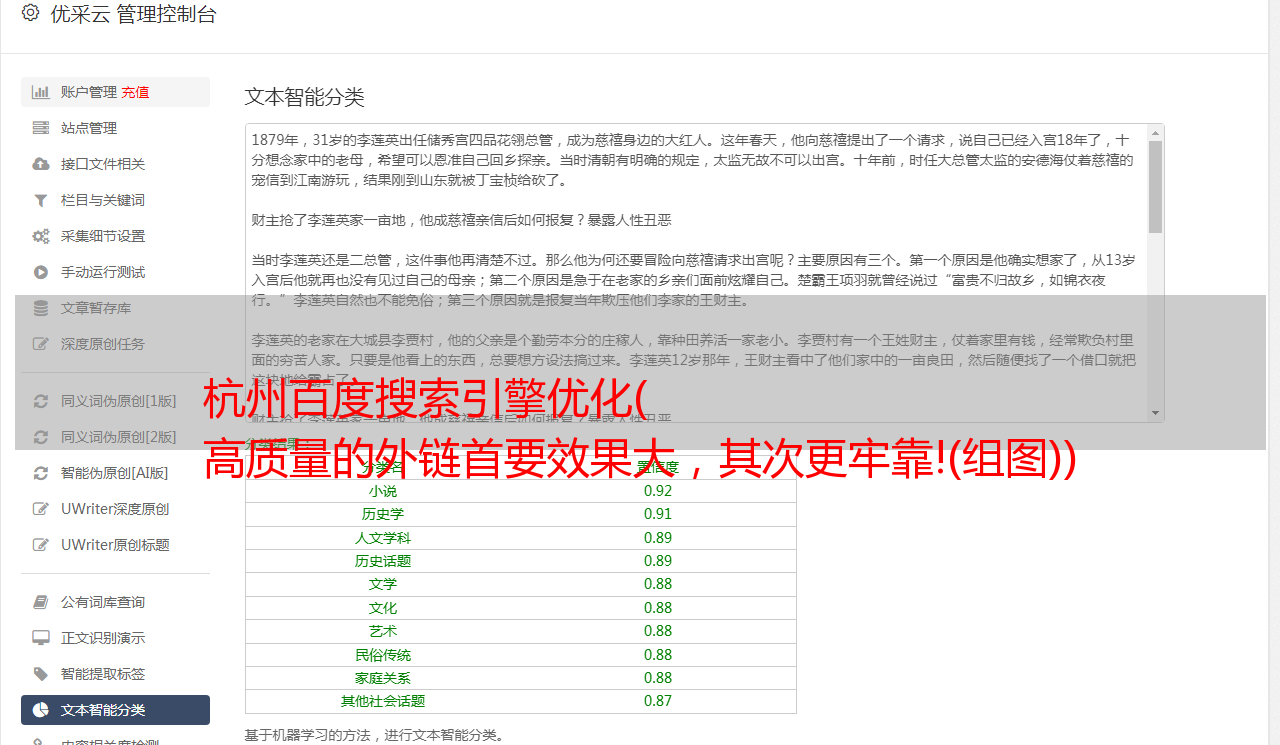Click the 家庭关系 category cell
Viewport: 1280px width, 745px height.
click(383, 678)
